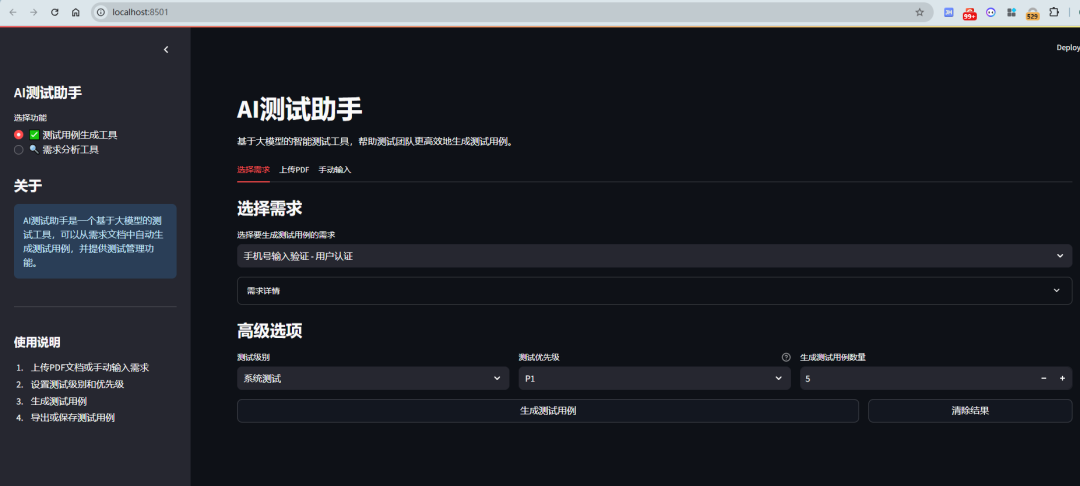Image resolution: width=1080 pixels, height=486 pixels.
Task: Reload the page
Action: pyautogui.click(x=55, y=12)
